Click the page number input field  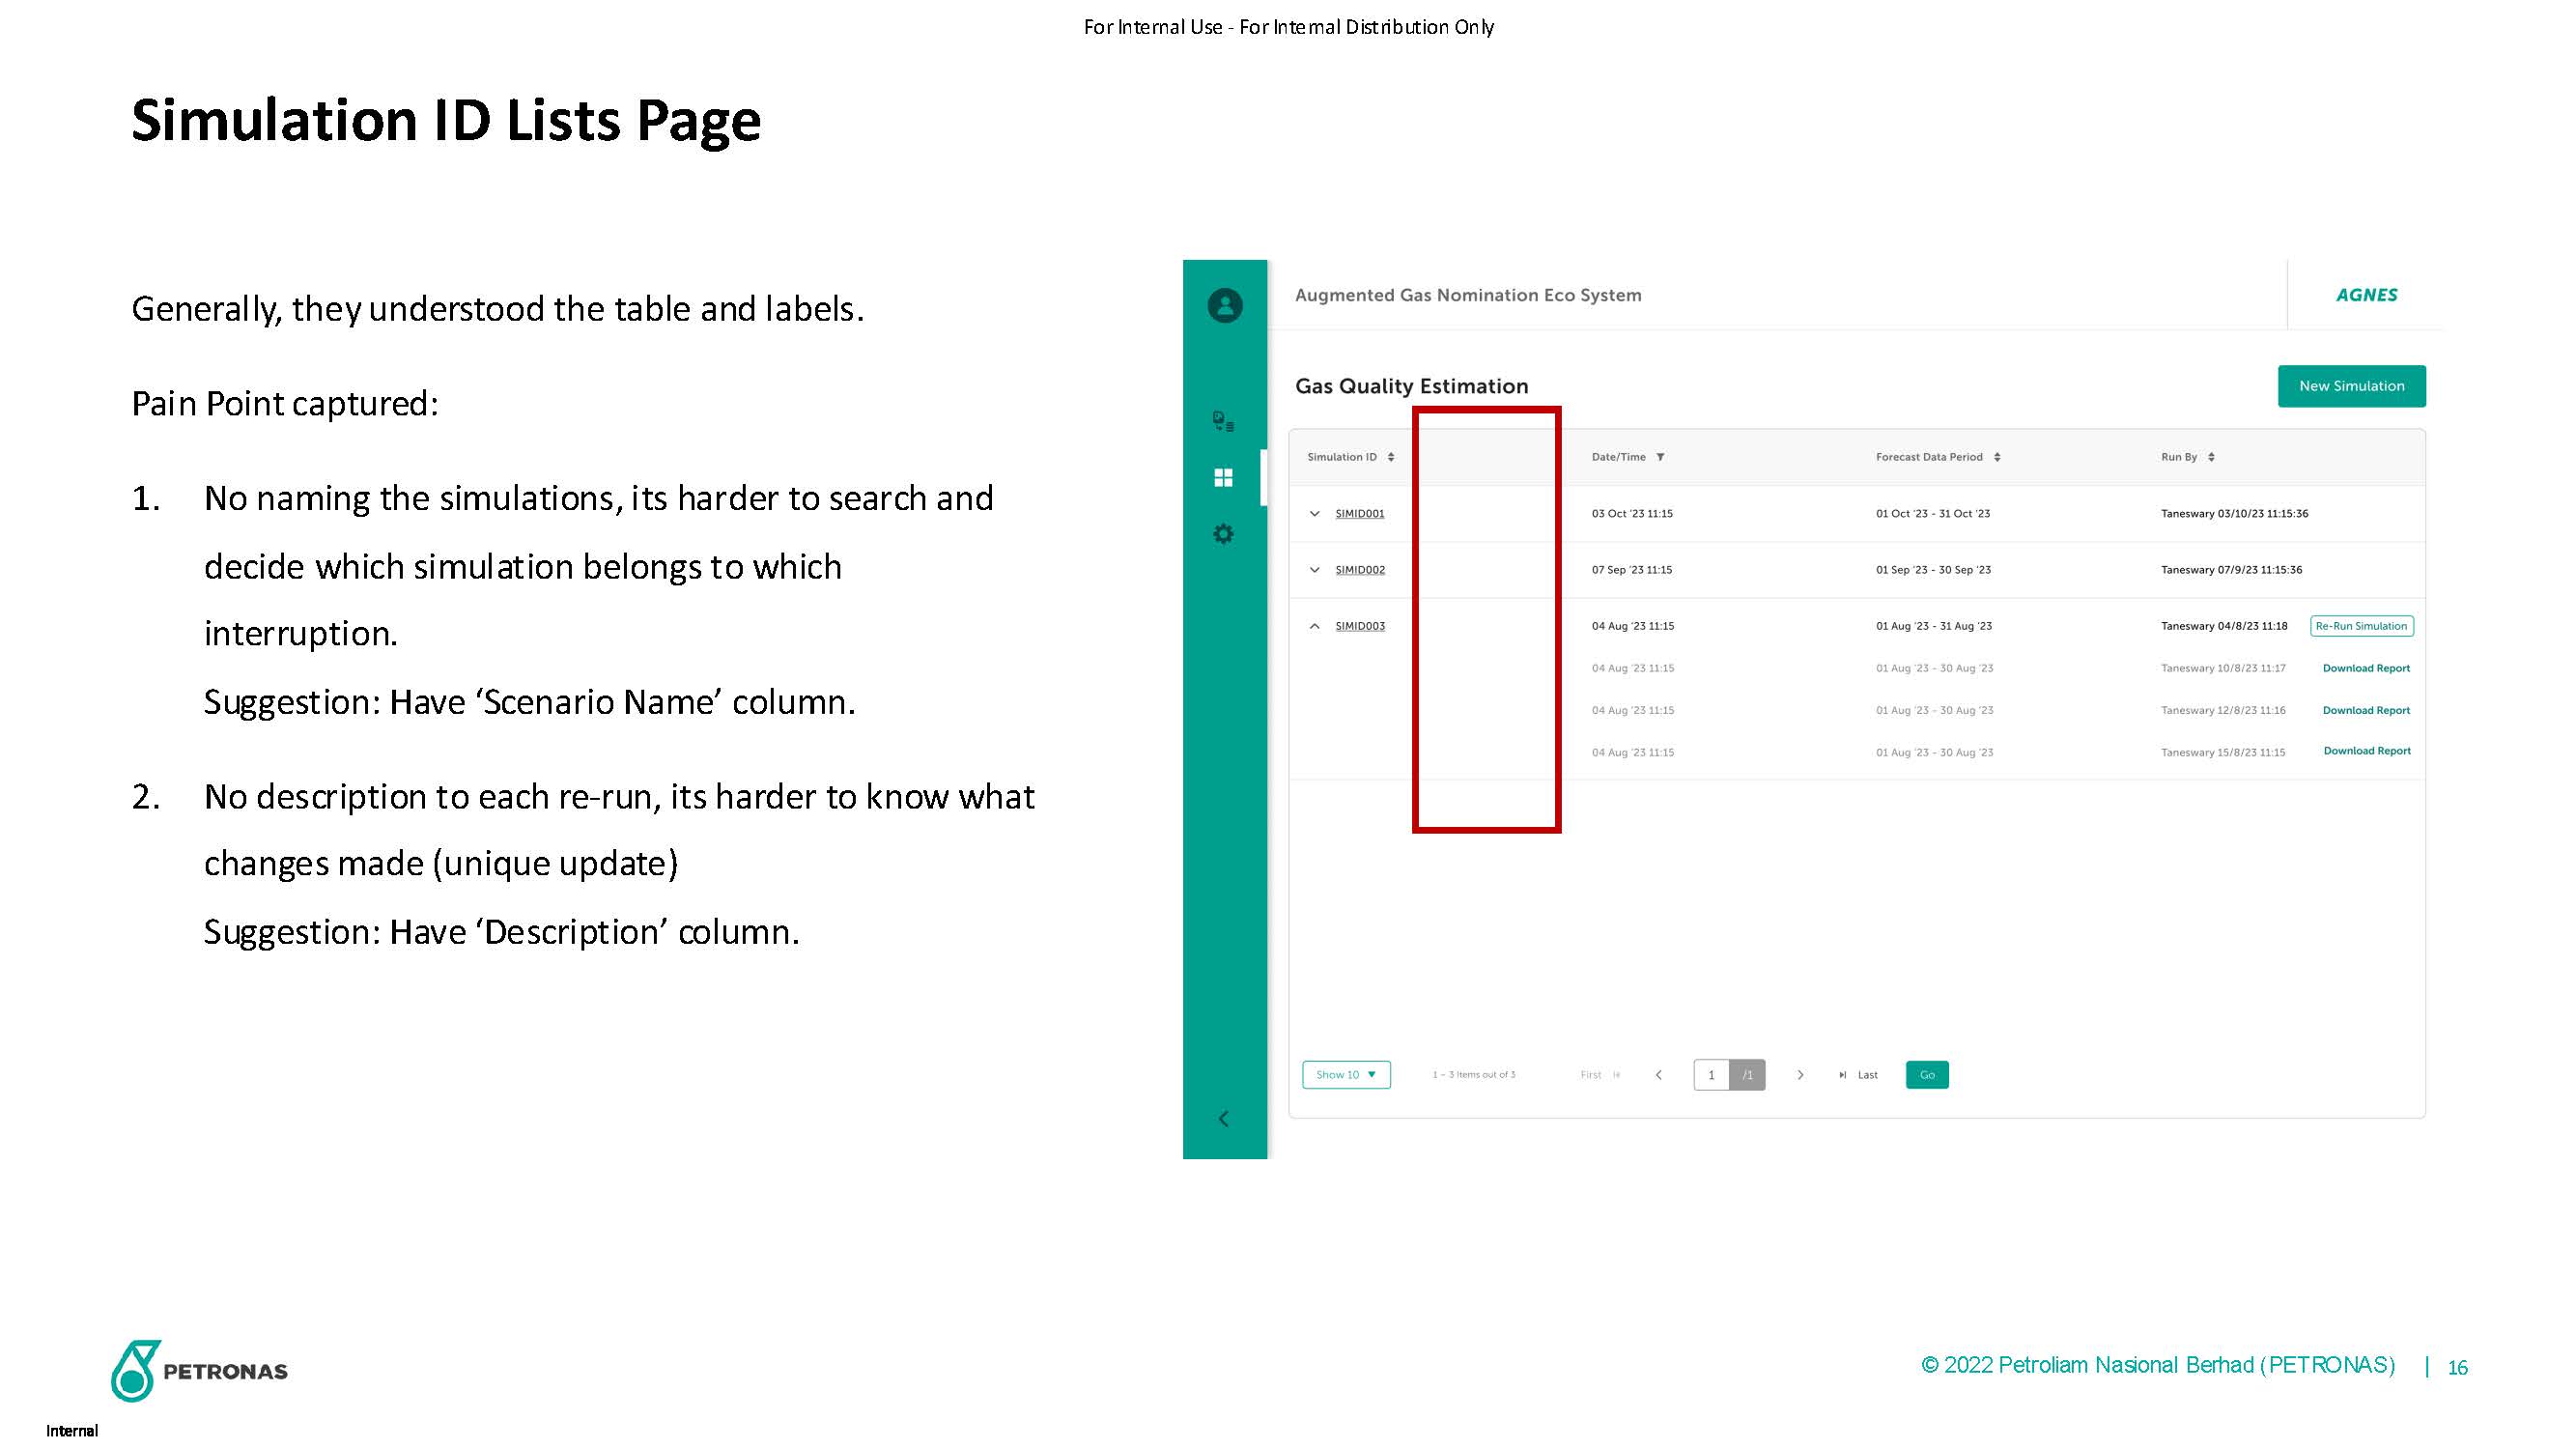pyautogui.click(x=1711, y=1075)
